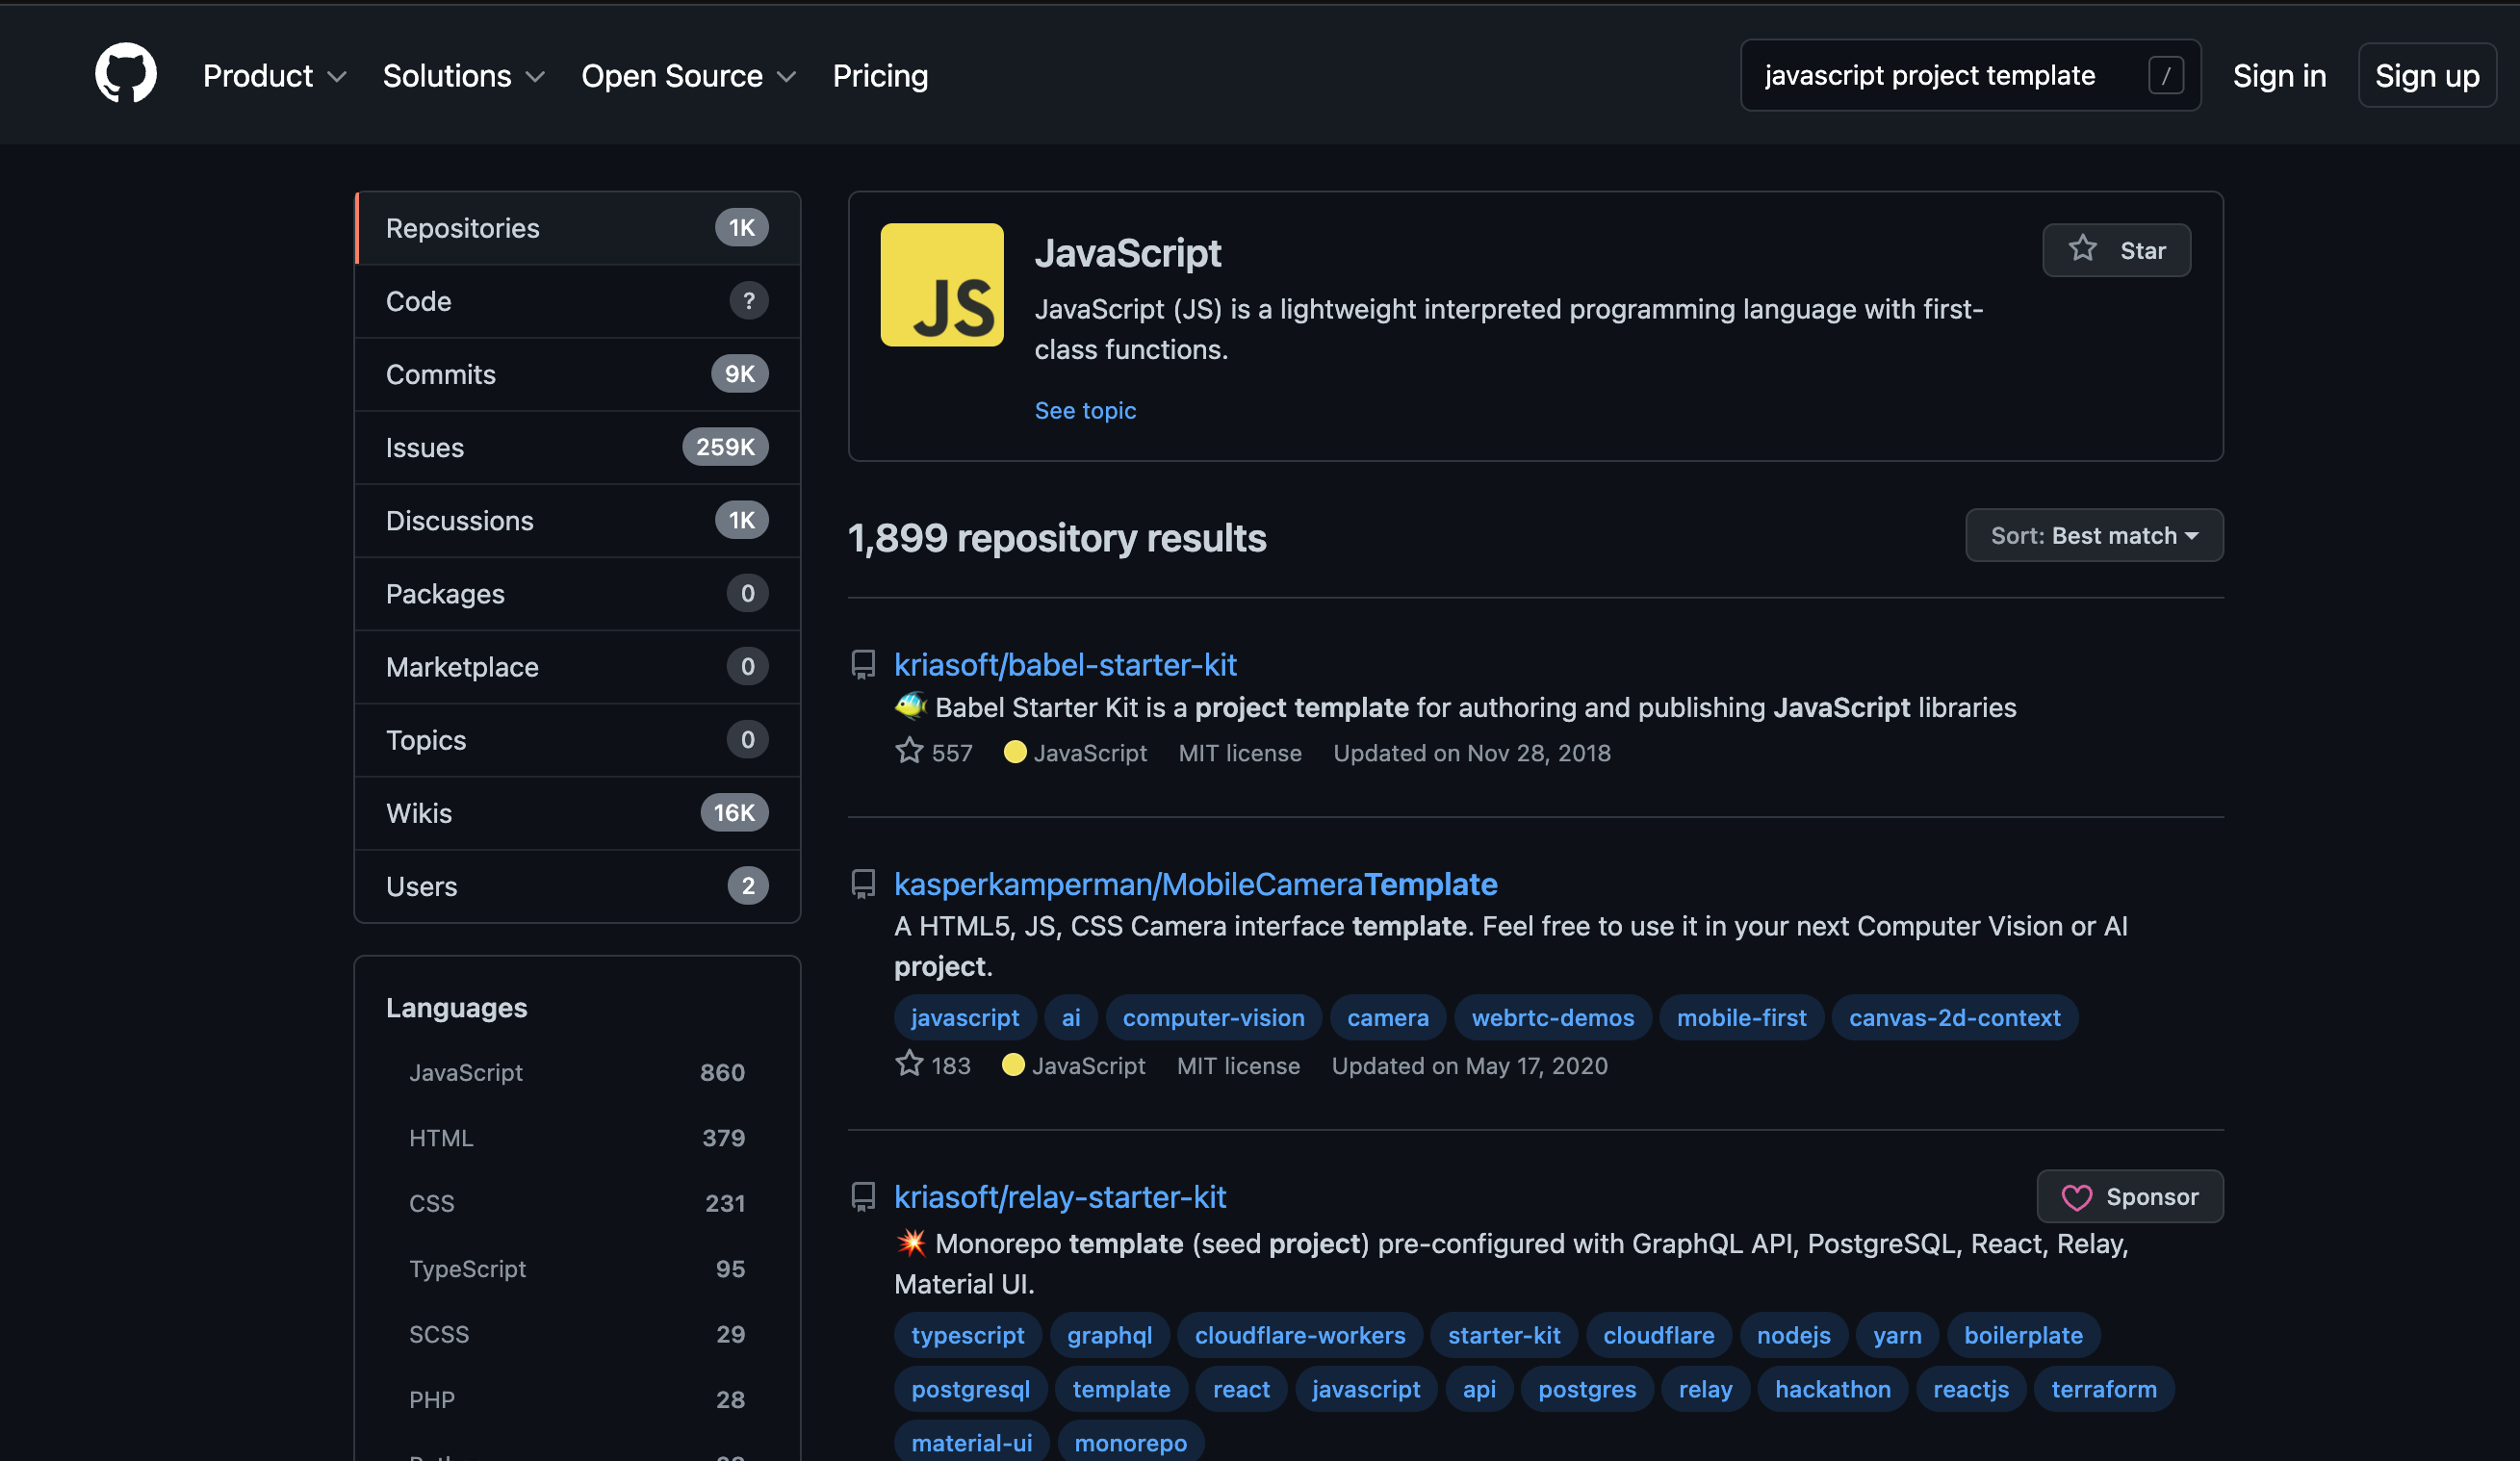The height and width of the screenshot is (1461, 2520).
Task: Expand the Open Source menu
Action: coord(688,76)
